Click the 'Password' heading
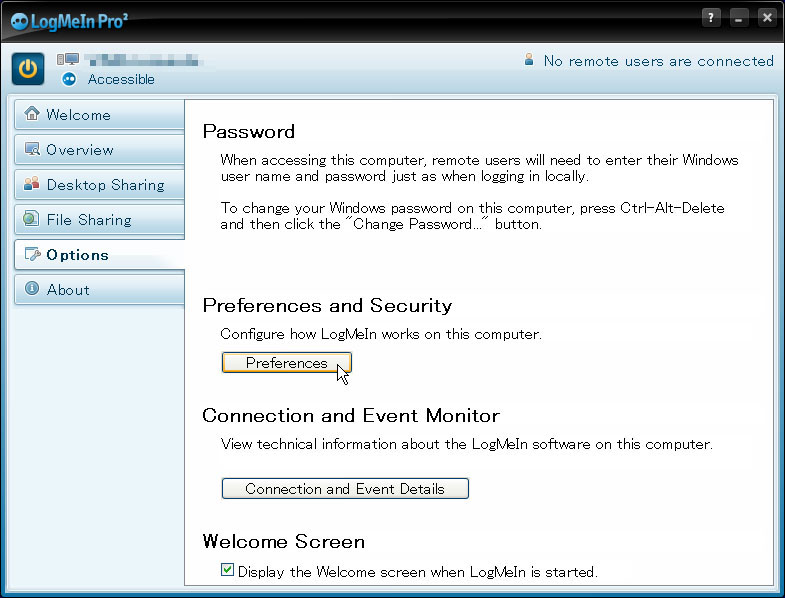 (249, 132)
